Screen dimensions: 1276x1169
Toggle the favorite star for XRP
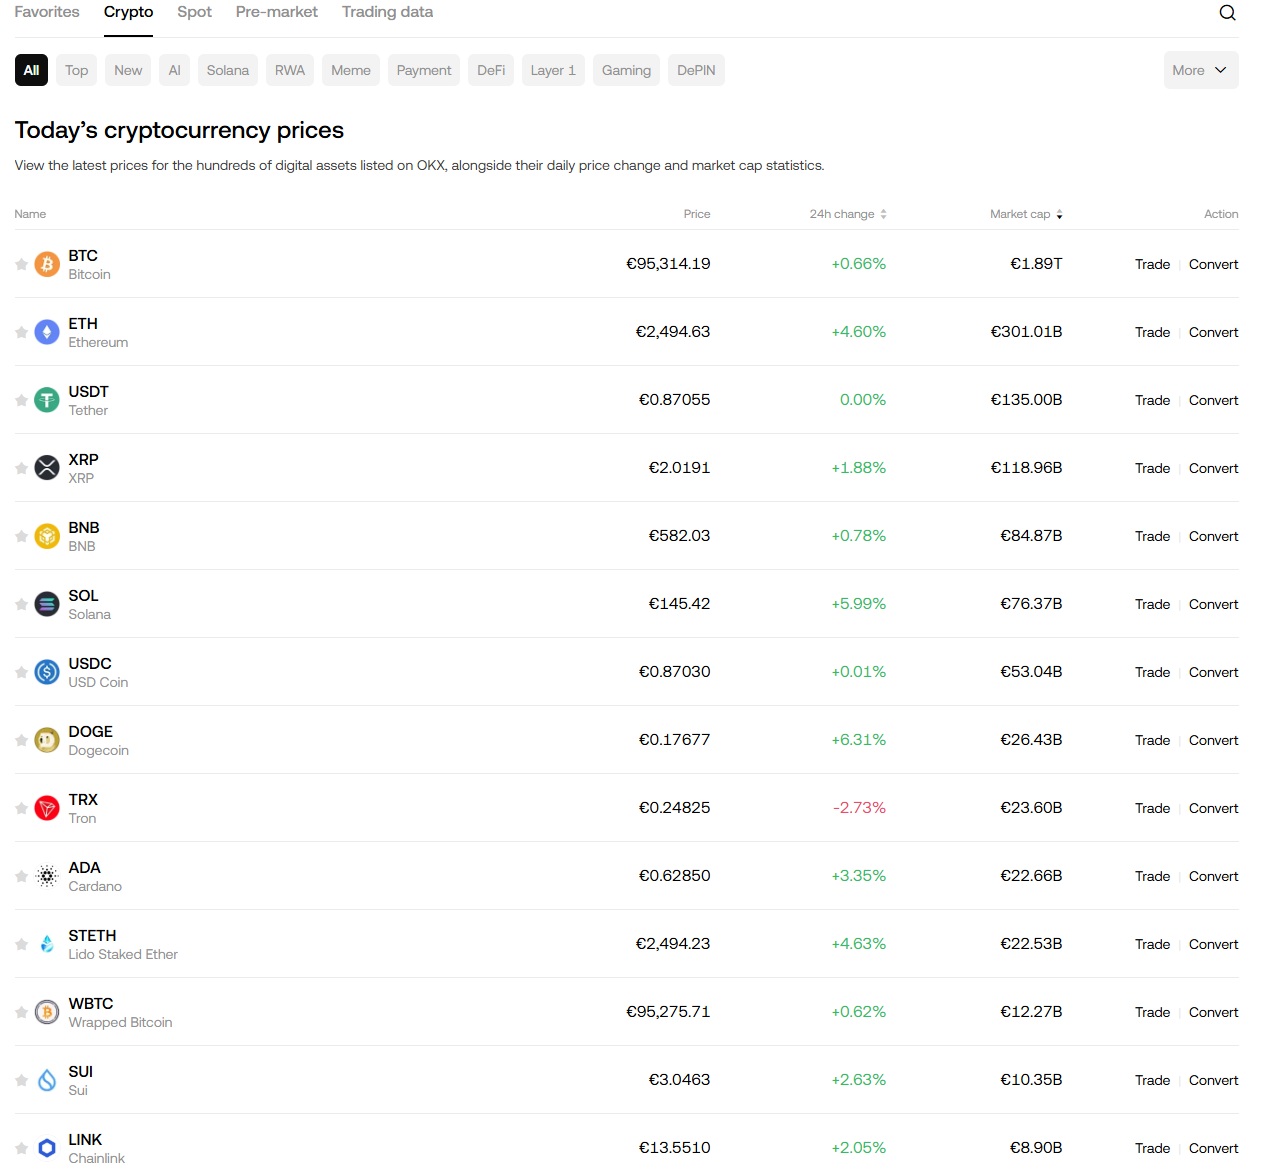(x=21, y=468)
